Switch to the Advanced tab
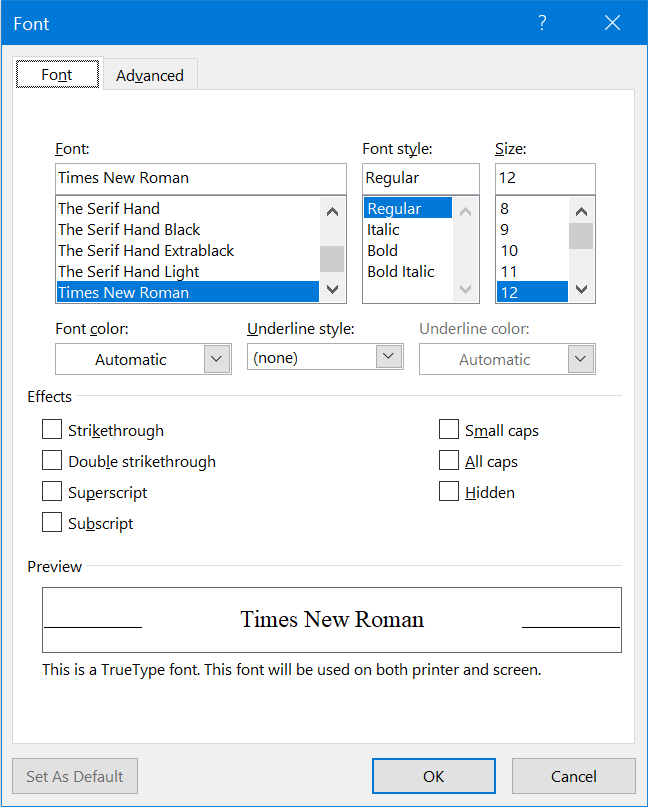Screen dimensions: 648x807 pyautogui.click(x=150, y=75)
